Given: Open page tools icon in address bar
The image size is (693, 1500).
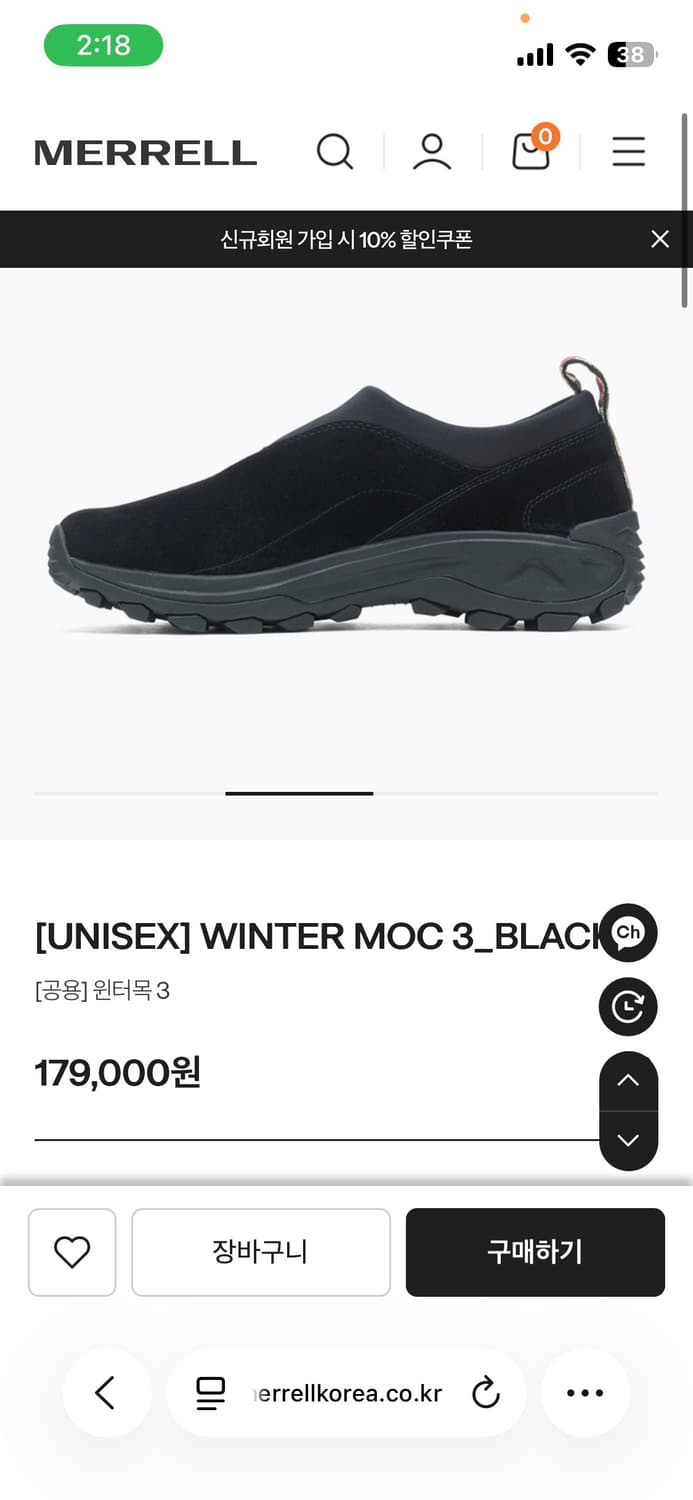Looking at the screenshot, I should tap(211, 1393).
